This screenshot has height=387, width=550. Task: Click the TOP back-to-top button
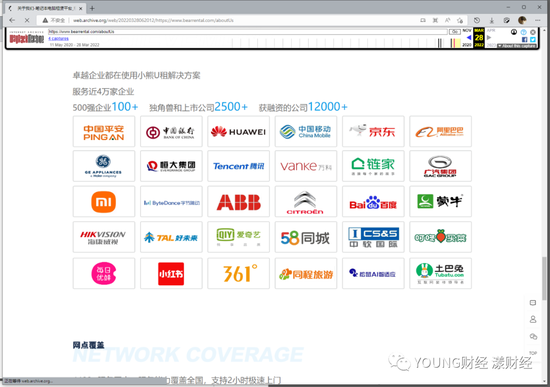533,353
